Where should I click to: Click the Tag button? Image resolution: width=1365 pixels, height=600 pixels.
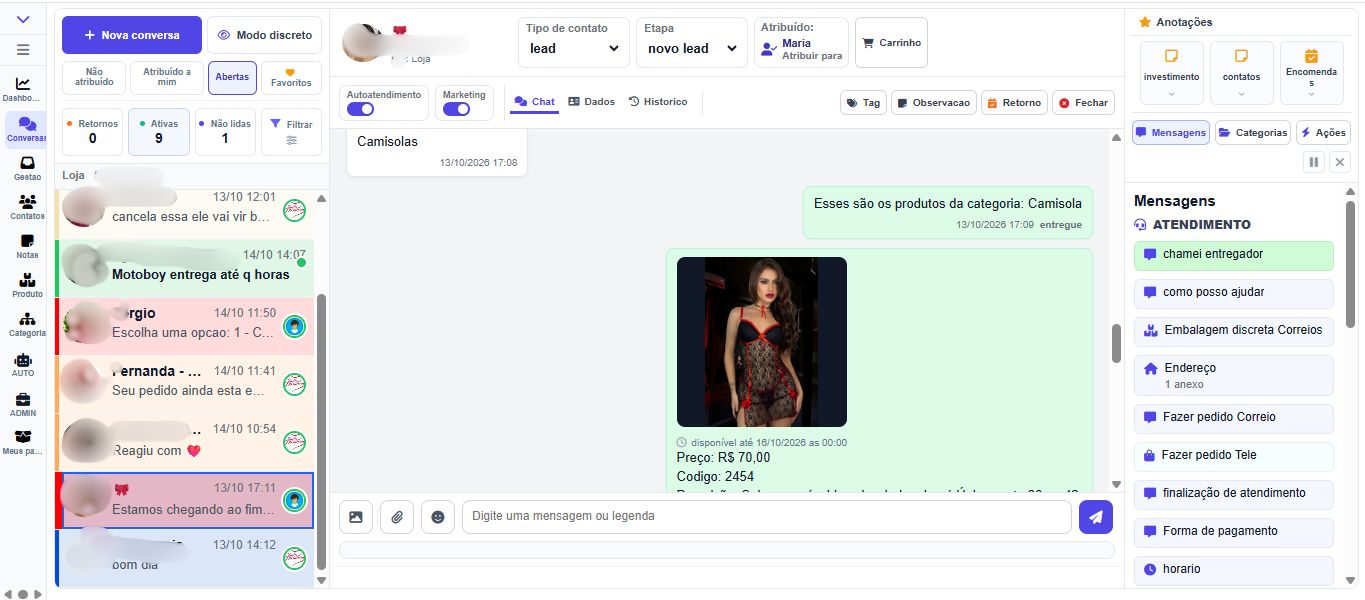(x=863, y=103)
